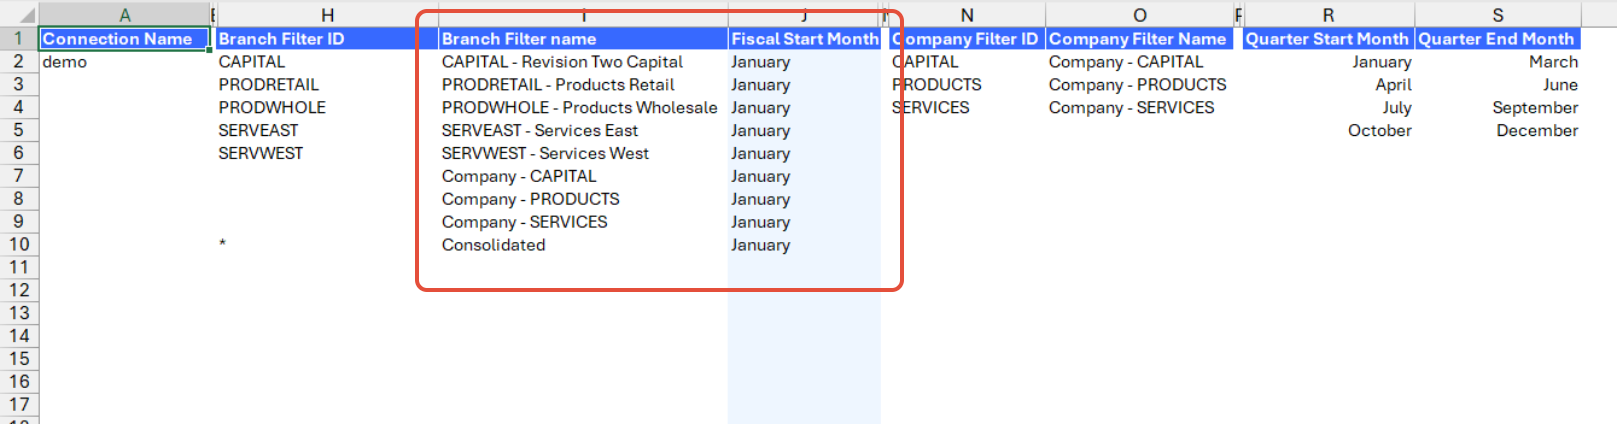This screenshot has width=1617, height=424.
Task: Click the Quarter Start Month header cell
Action: 1327,39
